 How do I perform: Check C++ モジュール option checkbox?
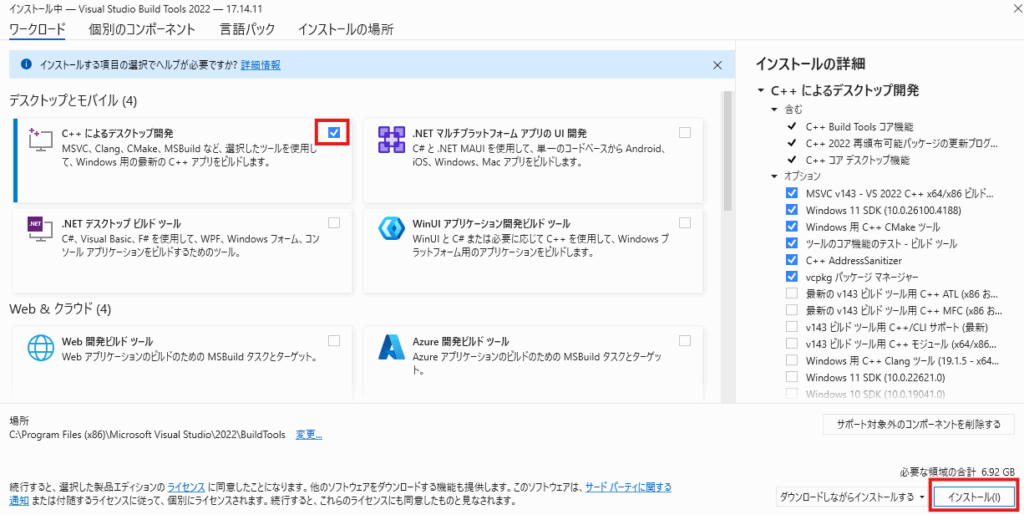pyautogui.click(x=792, y=343)
